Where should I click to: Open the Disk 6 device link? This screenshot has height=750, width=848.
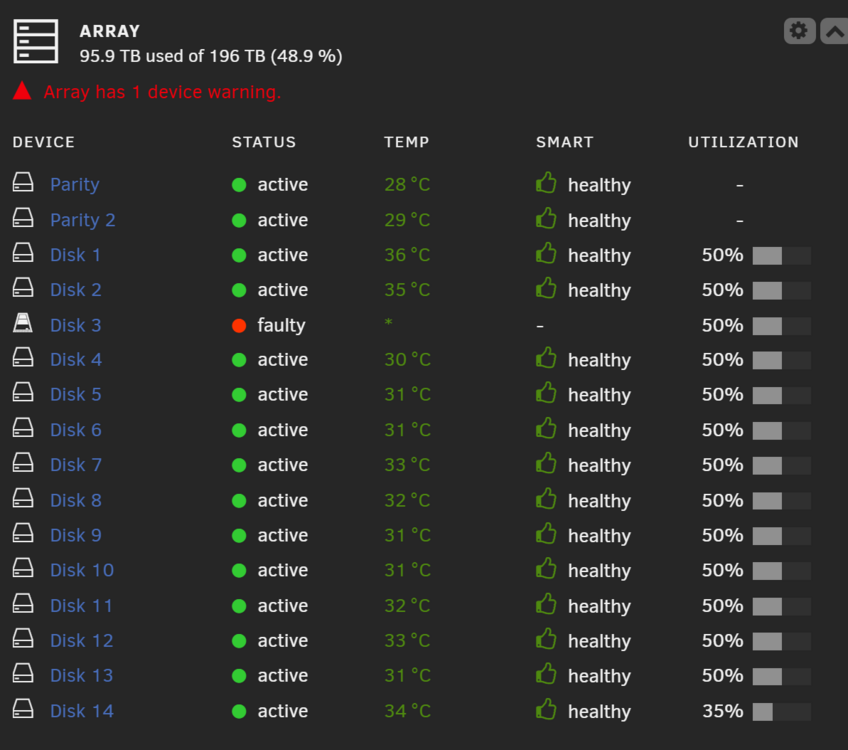[76, 430]
